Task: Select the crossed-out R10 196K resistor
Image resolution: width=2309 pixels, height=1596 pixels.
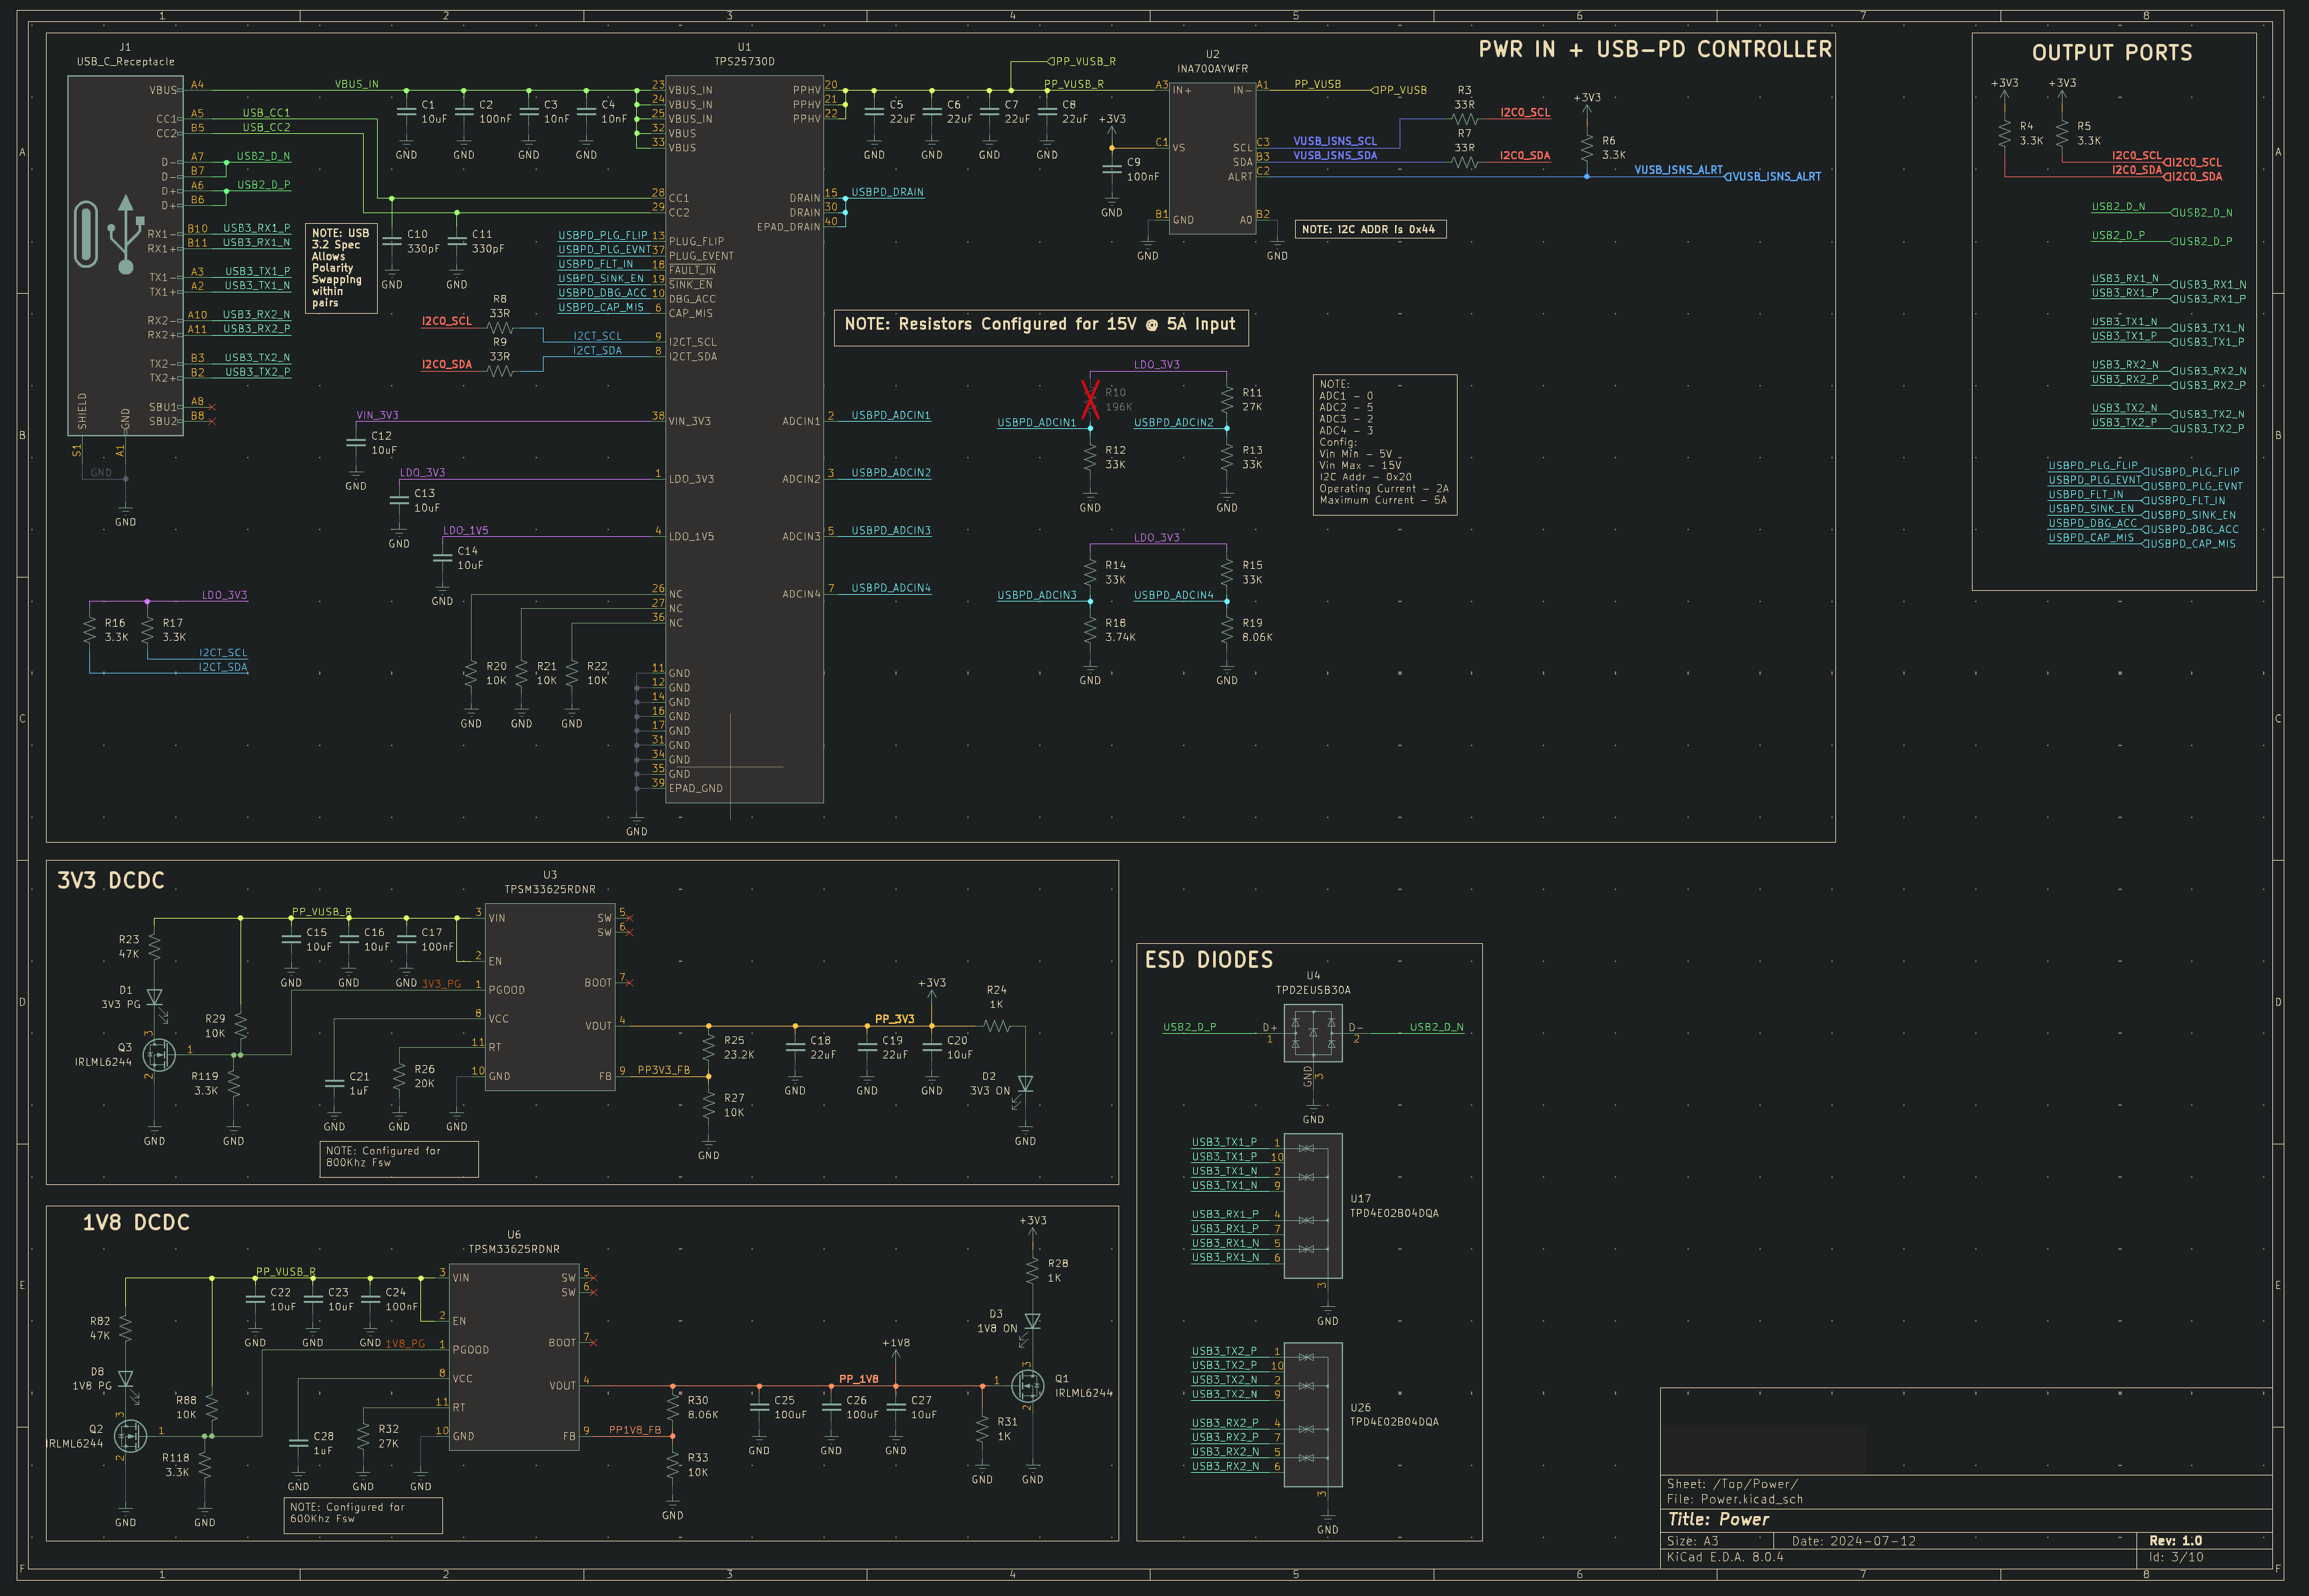Action: pyautogui.click(x=1091, y=399)
